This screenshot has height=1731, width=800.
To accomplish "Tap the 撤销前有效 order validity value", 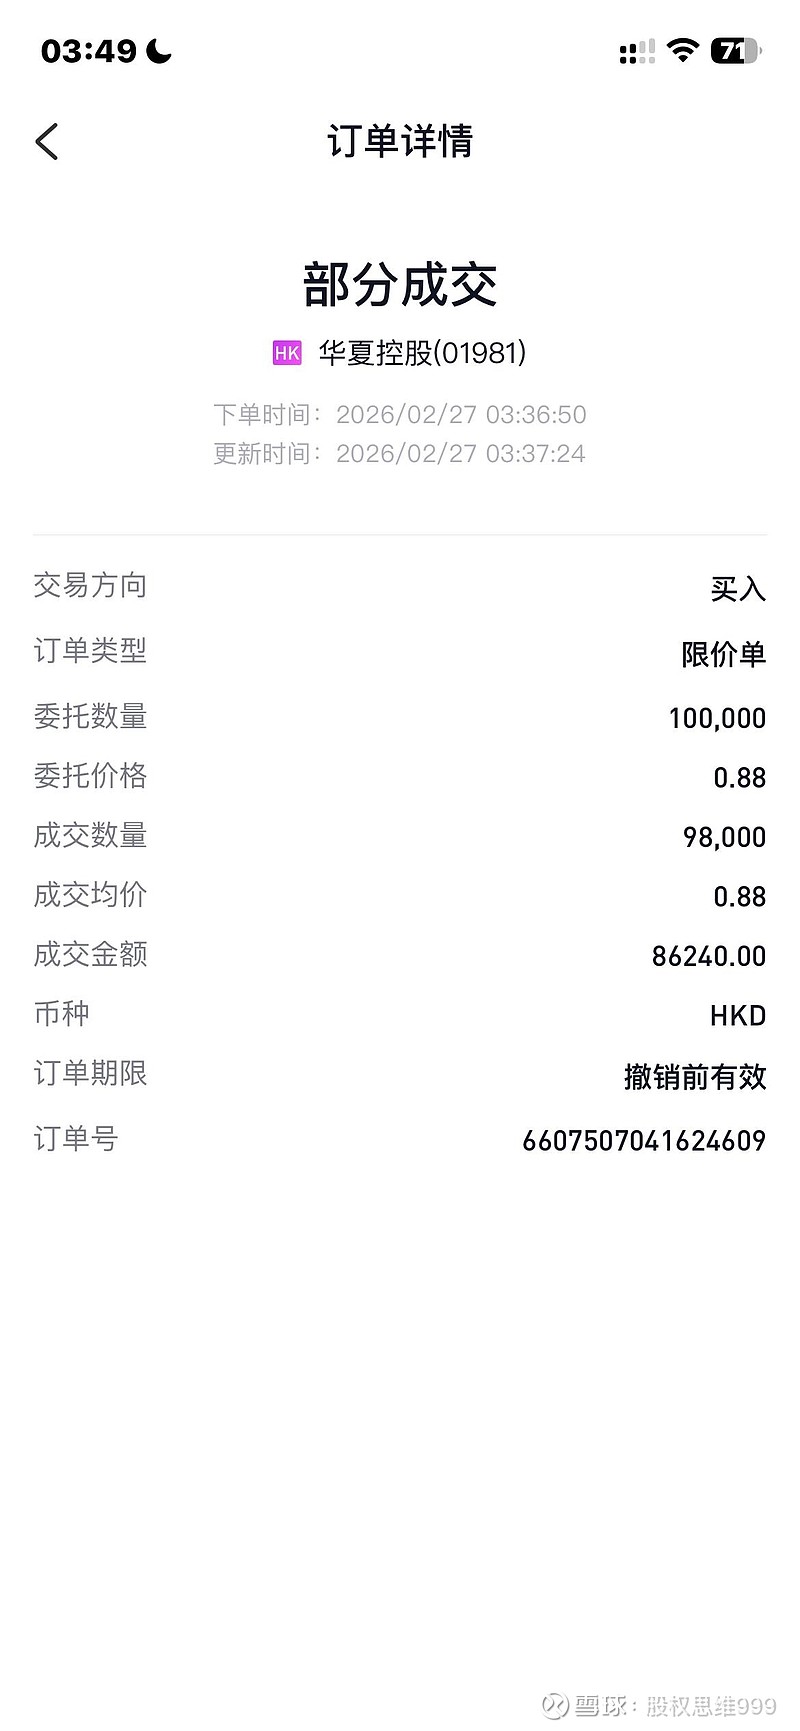I will (x=695, y=1076).
